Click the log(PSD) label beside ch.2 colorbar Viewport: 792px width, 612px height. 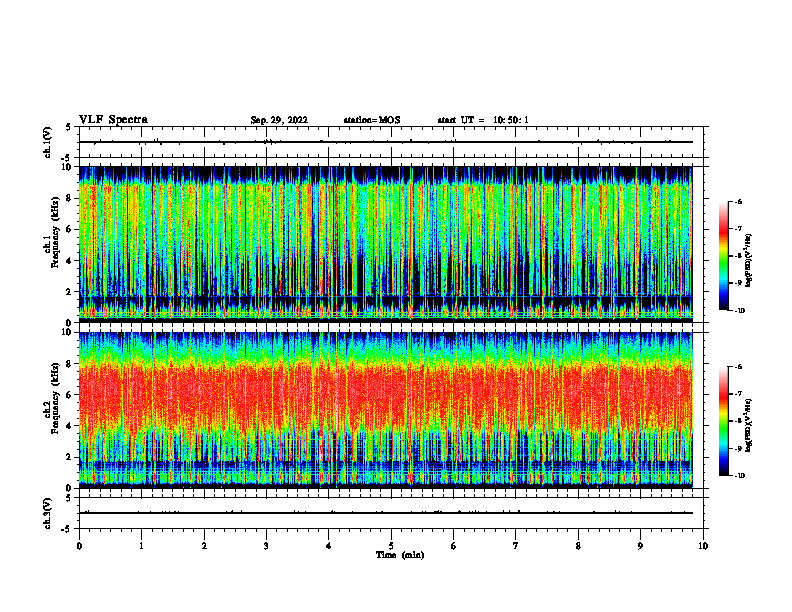pyautogui.click(x=749, y=424)
